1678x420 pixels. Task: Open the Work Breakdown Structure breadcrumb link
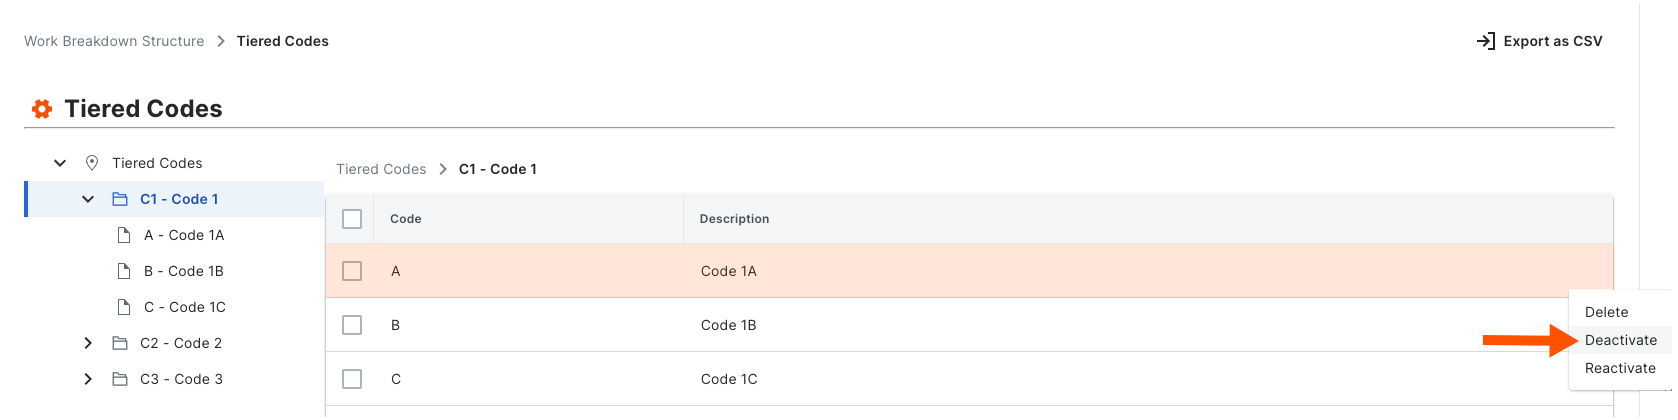[114, 41]
